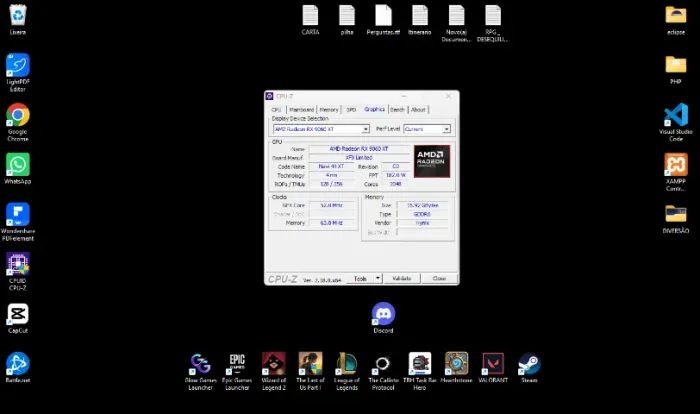Click the Tools button in CPU-Z
Screen dimensions: 700x414
click(360, 279)
